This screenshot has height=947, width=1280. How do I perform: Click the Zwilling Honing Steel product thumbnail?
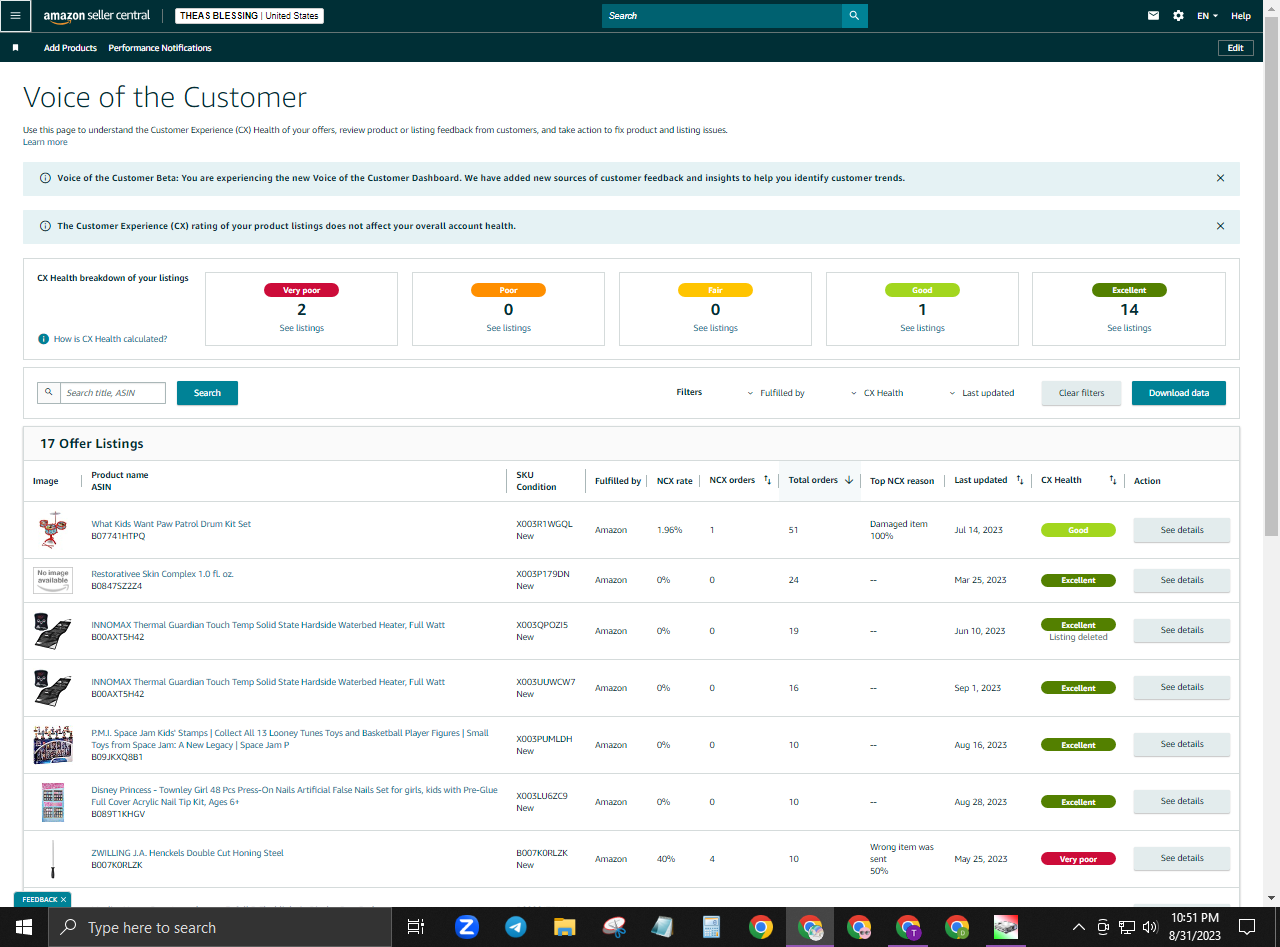53,859
